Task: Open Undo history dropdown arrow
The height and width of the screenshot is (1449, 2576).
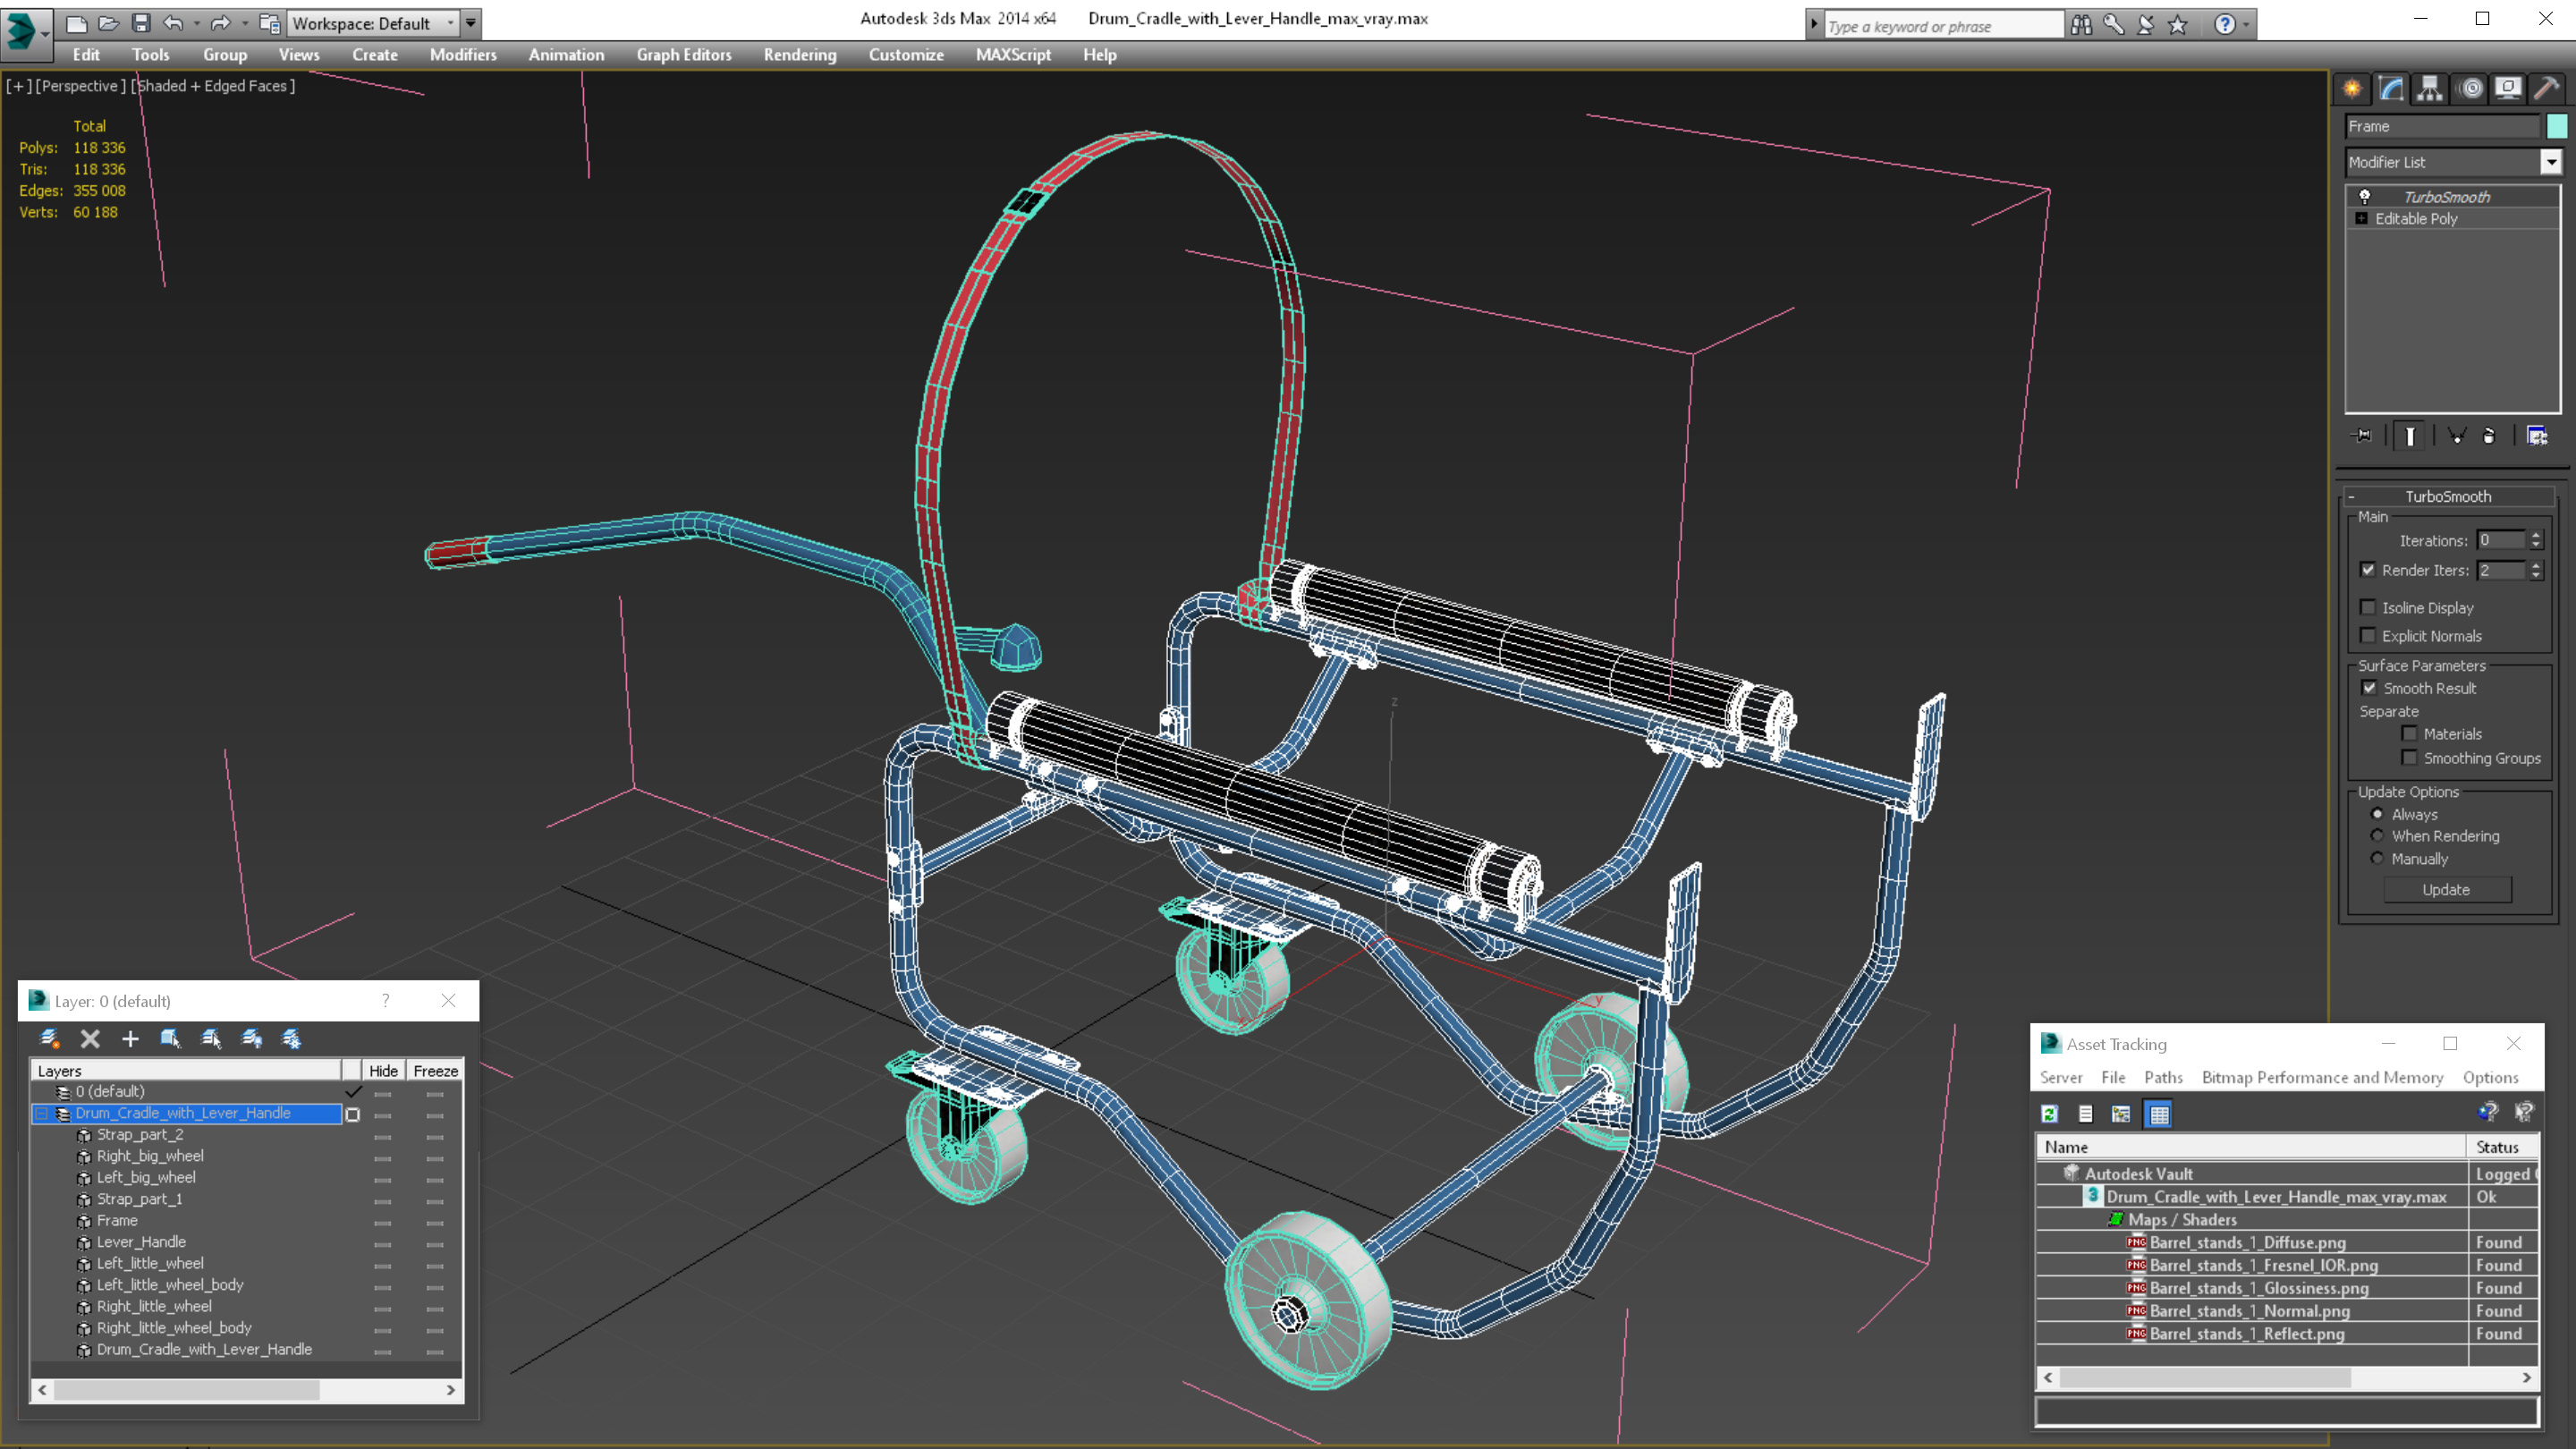Action: 196,23
